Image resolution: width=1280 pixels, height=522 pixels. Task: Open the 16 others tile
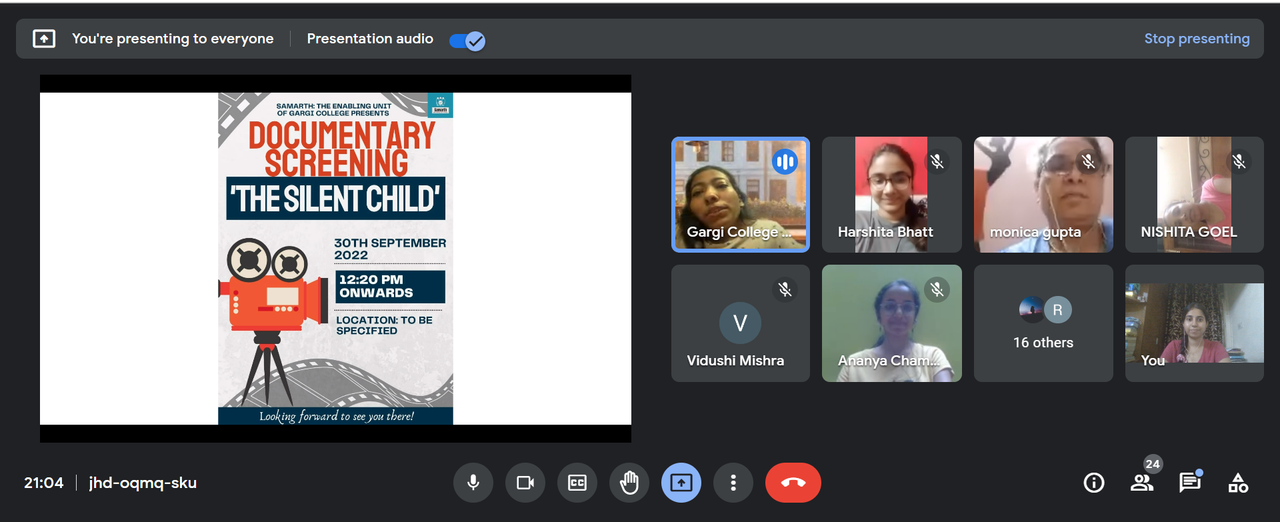[x=1043, y=323]
